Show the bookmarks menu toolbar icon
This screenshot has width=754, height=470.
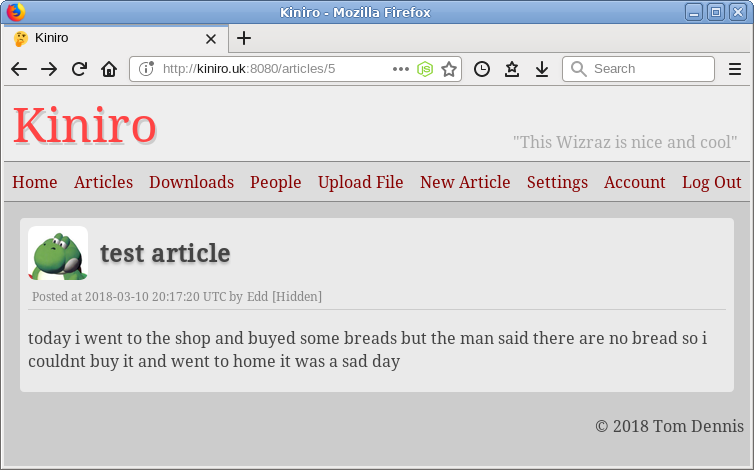[x=512, y=69]
